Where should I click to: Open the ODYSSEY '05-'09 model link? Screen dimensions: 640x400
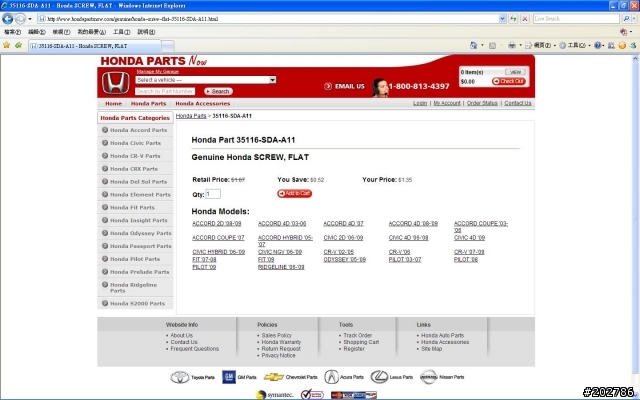coord(344,260)
